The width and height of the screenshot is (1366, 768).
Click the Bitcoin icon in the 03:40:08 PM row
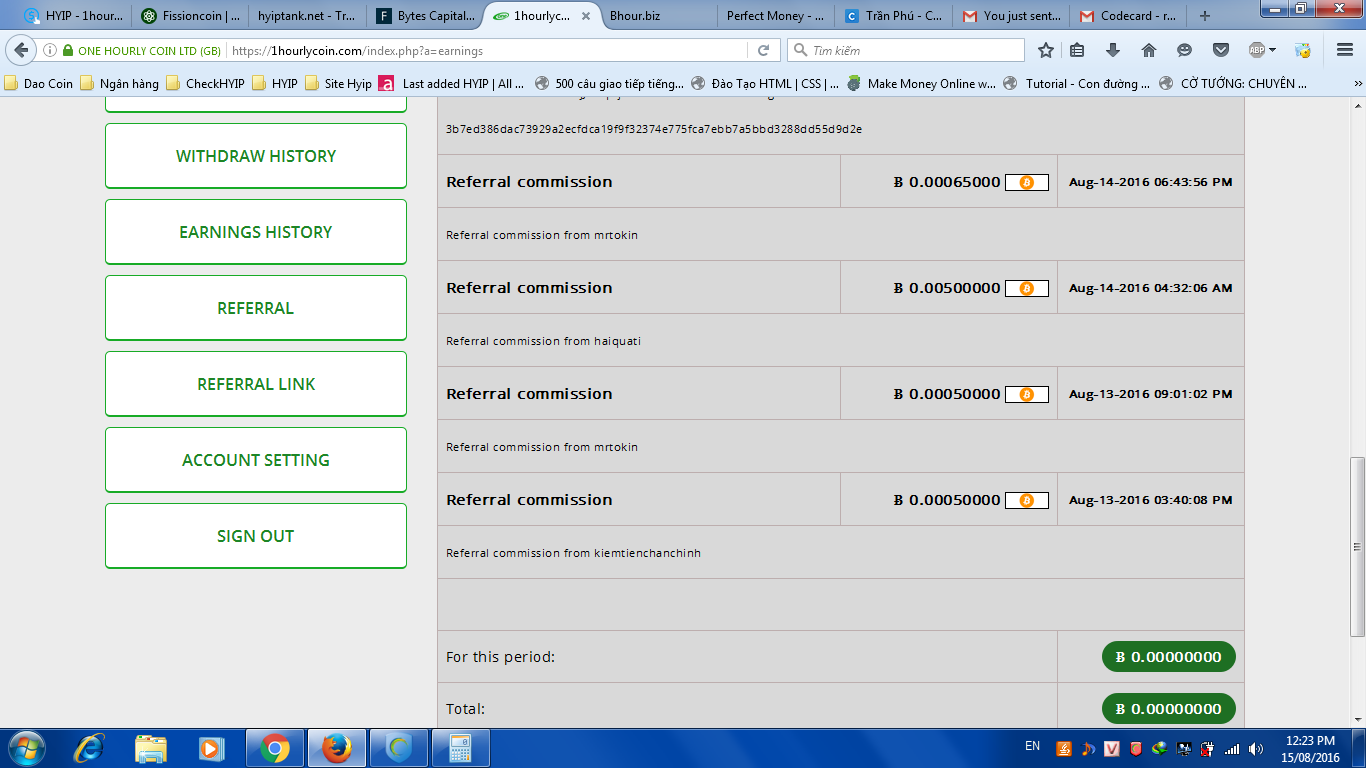[x=1026, y=500]
